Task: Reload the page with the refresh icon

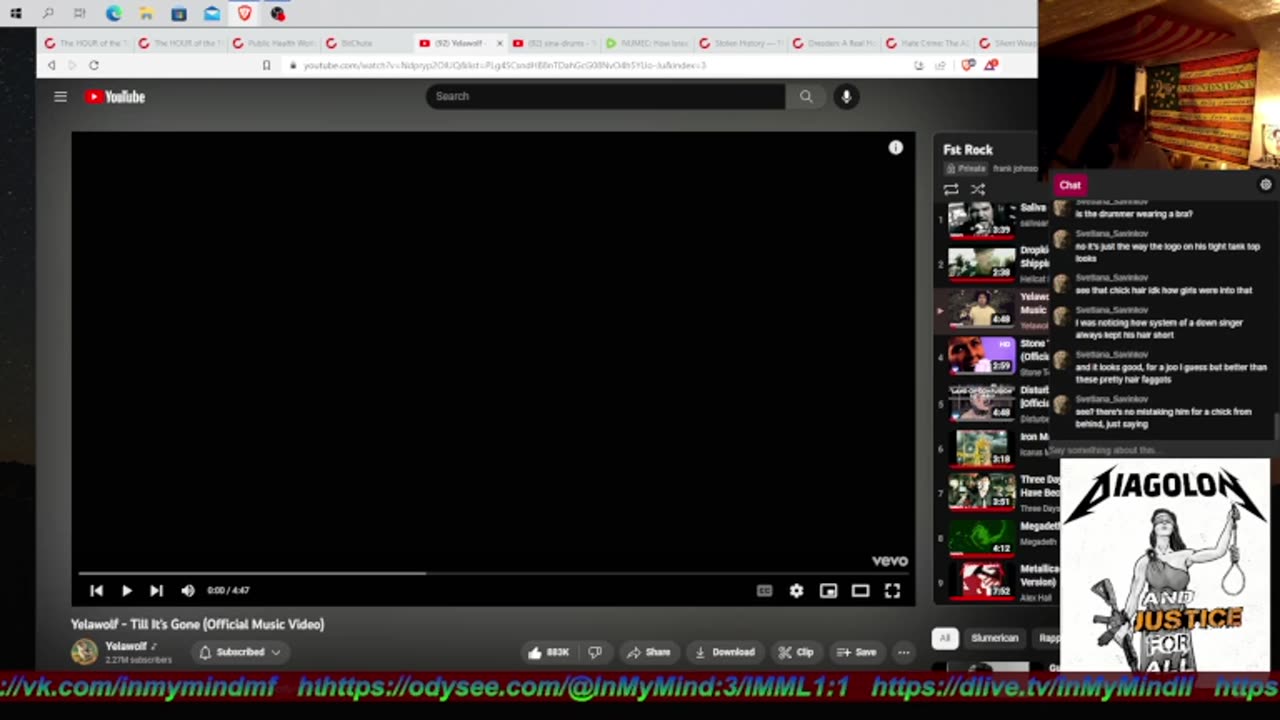Action: coord(93,65)
